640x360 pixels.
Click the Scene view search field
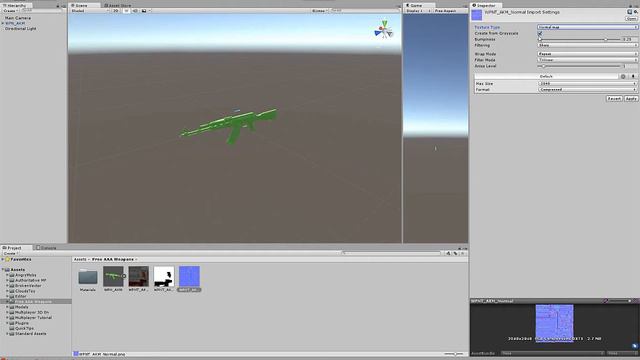(363, 11)
